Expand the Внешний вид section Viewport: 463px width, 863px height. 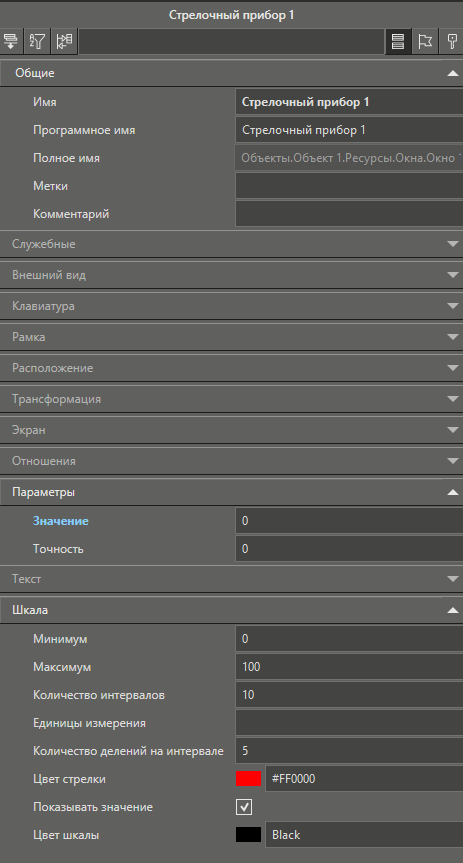point(453,275)
